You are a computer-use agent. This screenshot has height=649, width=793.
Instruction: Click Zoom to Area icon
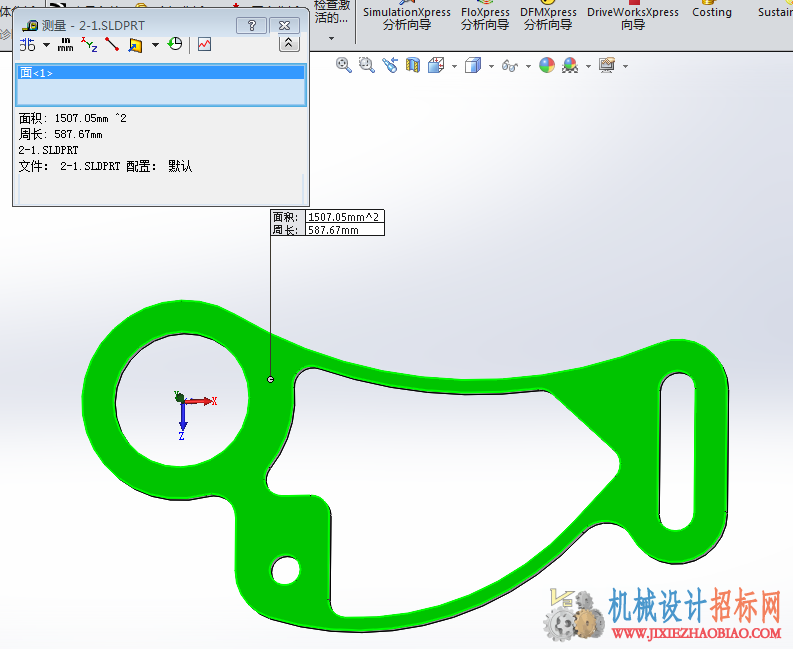[x=367, y=65]
